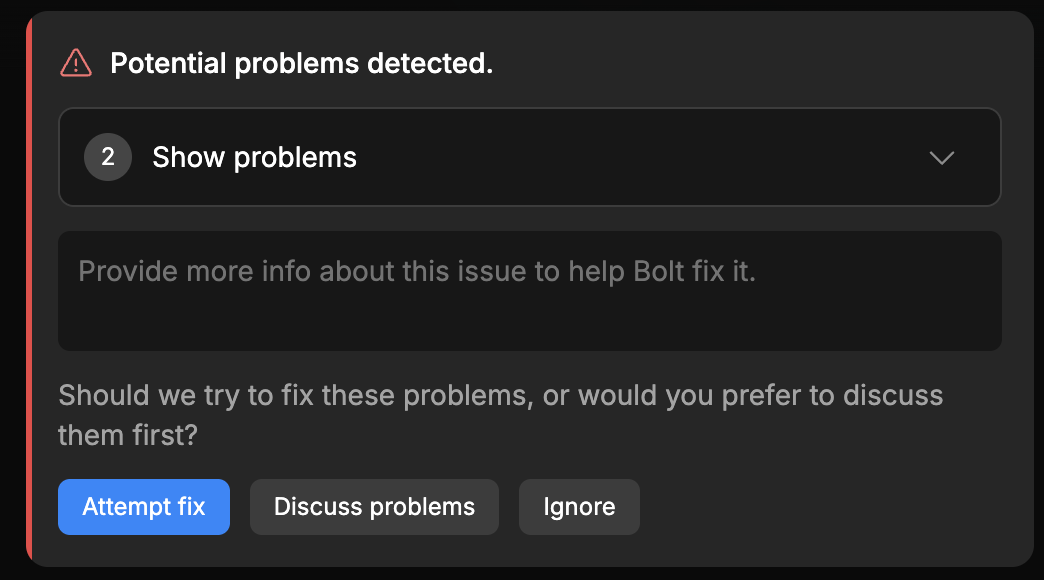Select the Potential problems detected heading
The height and width of the screenshot is (580, 1044).
click(300, 62)
